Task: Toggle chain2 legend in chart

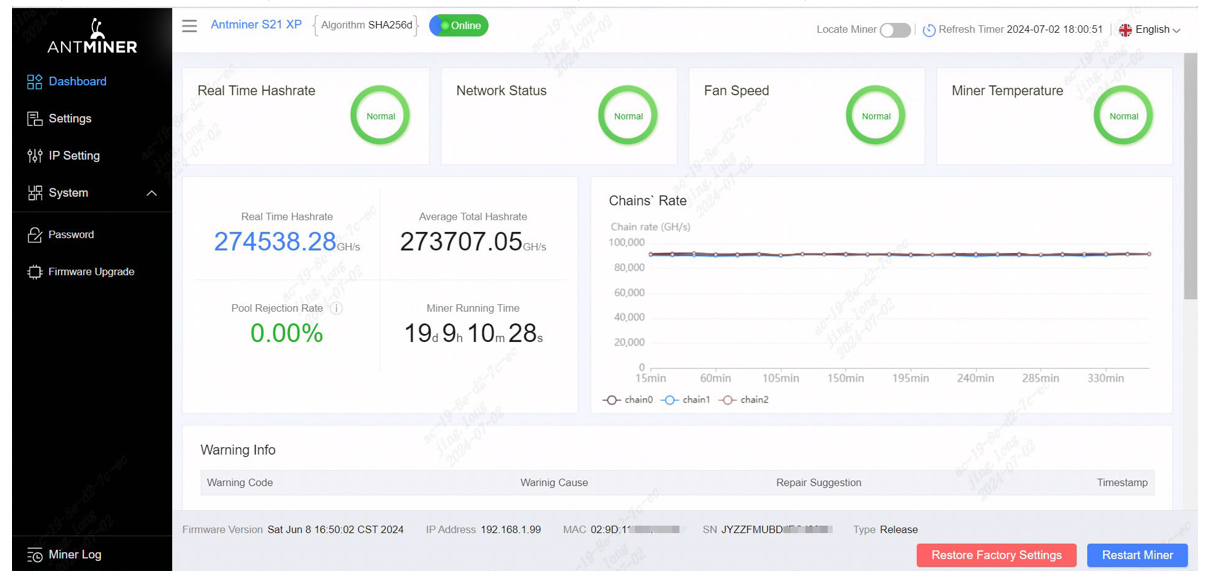Action: click(744, 400)
